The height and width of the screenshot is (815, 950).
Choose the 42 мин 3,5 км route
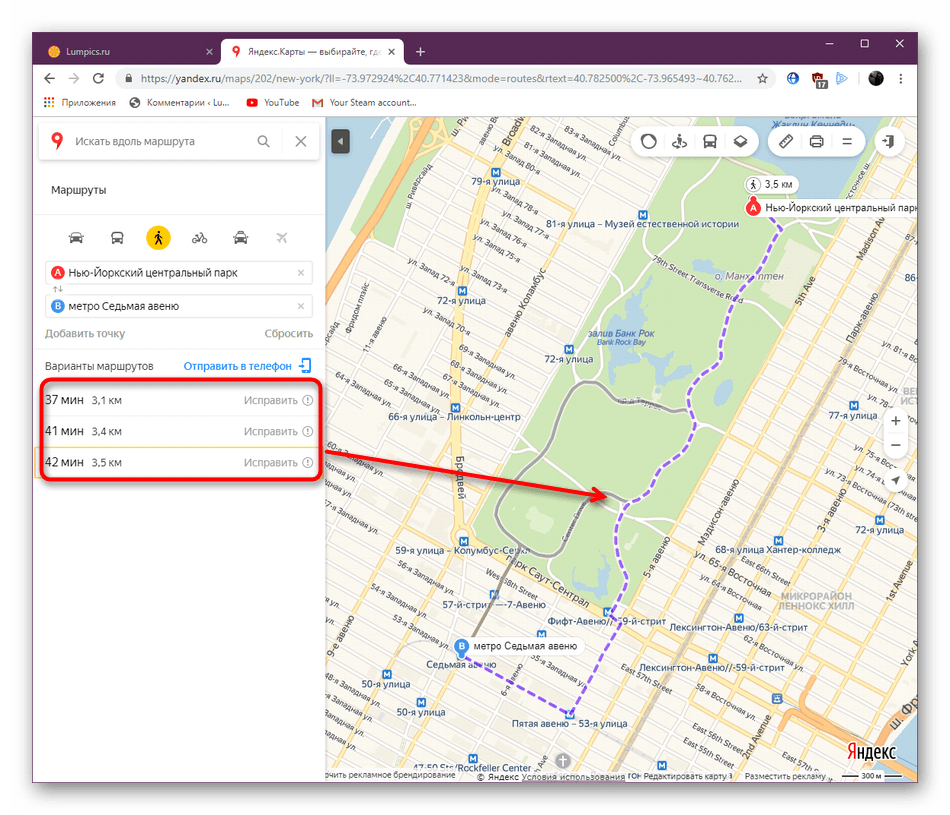[178, 462]
